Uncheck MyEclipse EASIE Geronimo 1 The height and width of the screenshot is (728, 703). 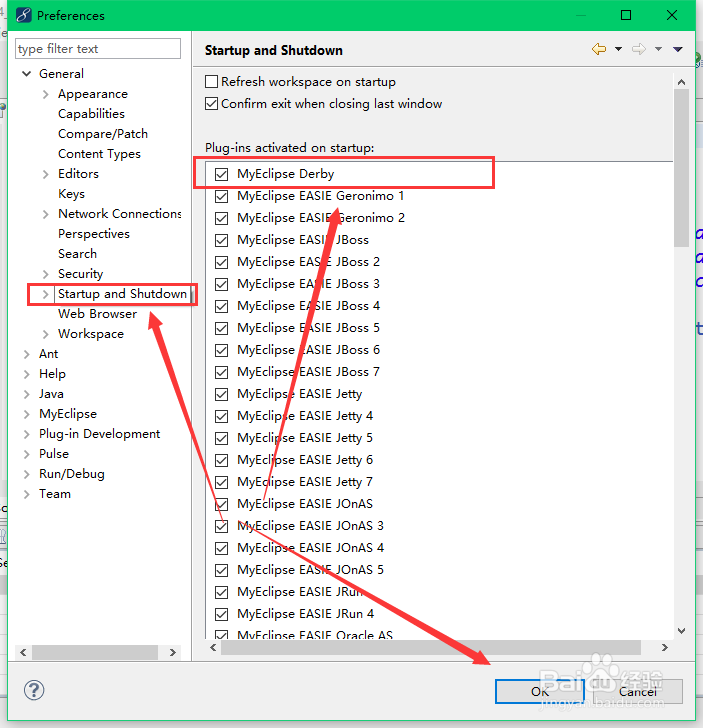pyautogui.click(x=221, y=196)
